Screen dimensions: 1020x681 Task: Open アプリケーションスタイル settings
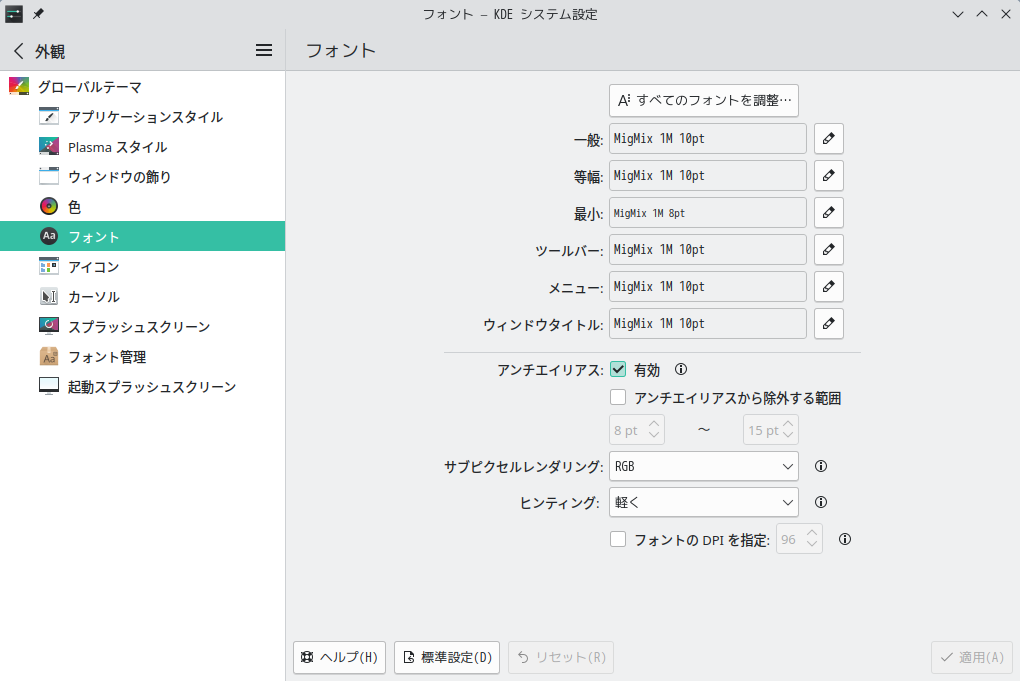[142, 116]
